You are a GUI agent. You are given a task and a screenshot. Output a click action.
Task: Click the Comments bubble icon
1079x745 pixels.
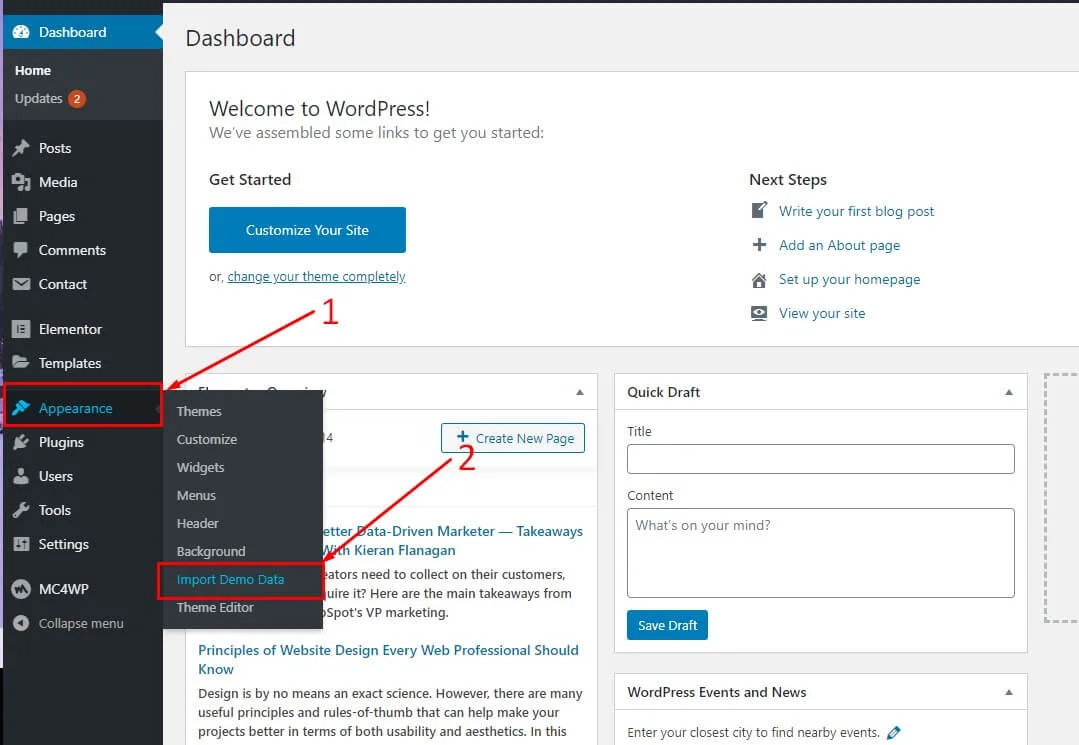click(21, 250)
